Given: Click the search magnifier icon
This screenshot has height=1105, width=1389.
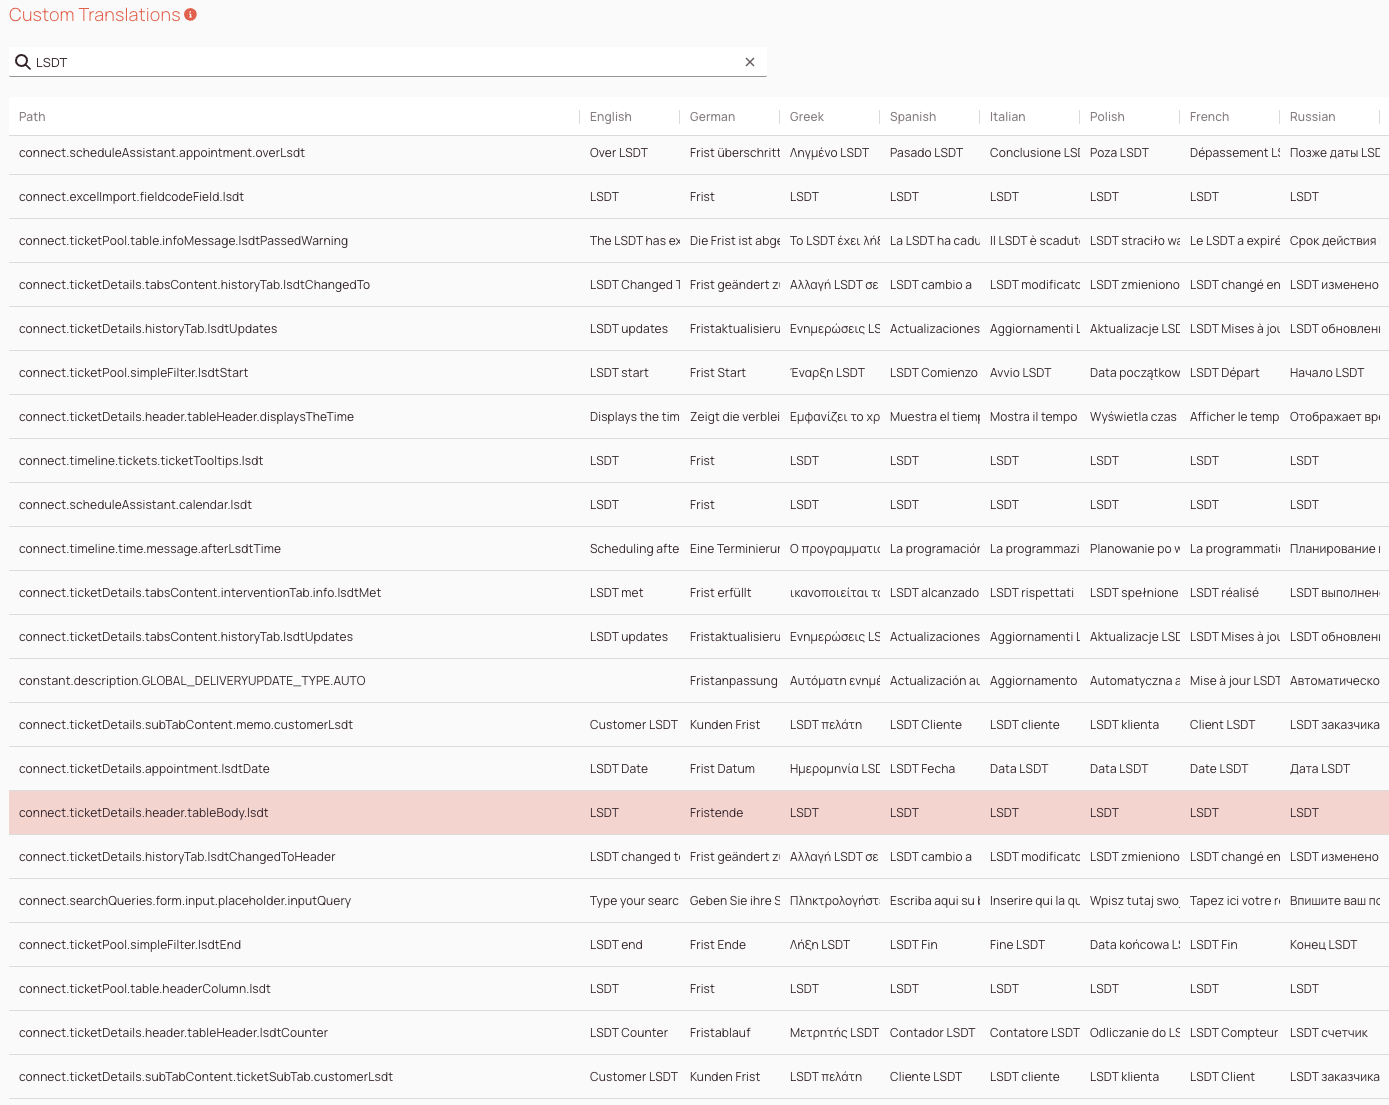Looking at the screenshot, I should click(x=23, y=62).
